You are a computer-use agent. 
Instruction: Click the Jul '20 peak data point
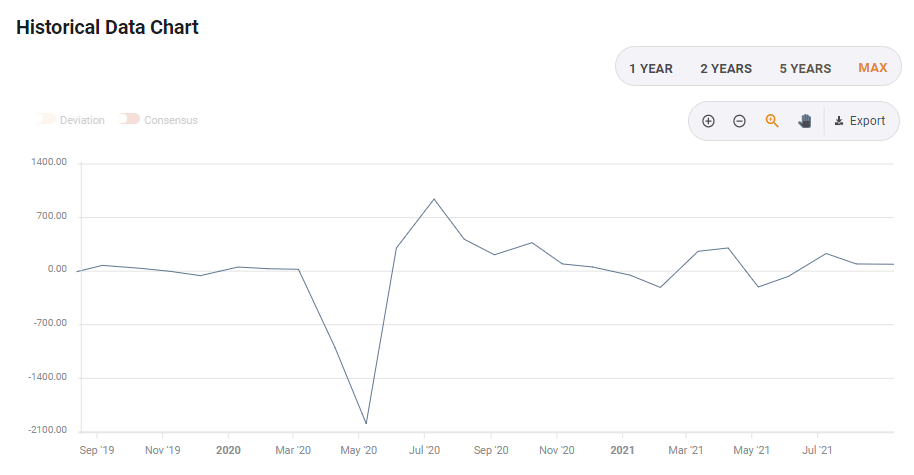pos(434,199)
